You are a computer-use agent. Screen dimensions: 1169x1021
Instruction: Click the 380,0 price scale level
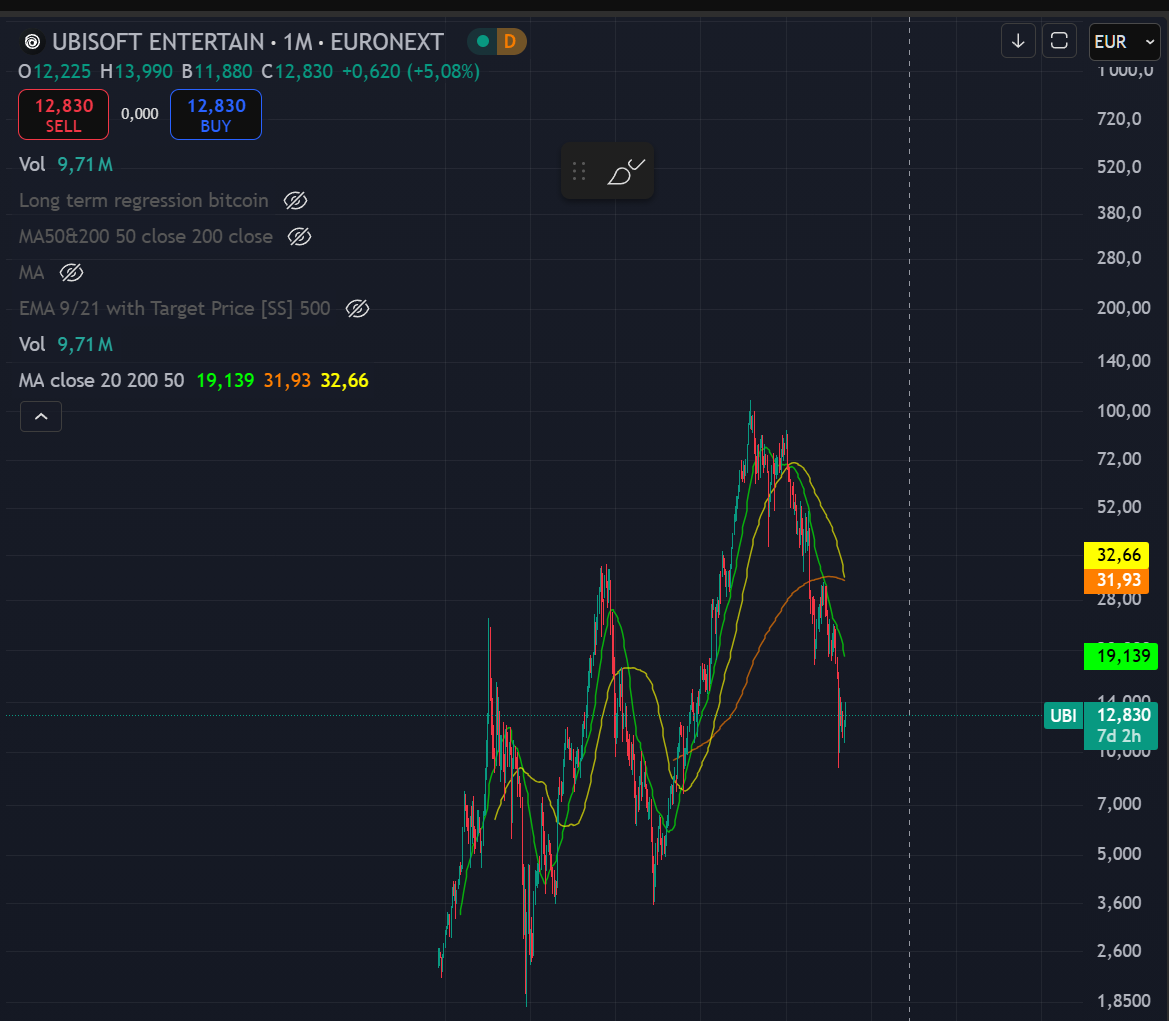(x=1119, y=213)
